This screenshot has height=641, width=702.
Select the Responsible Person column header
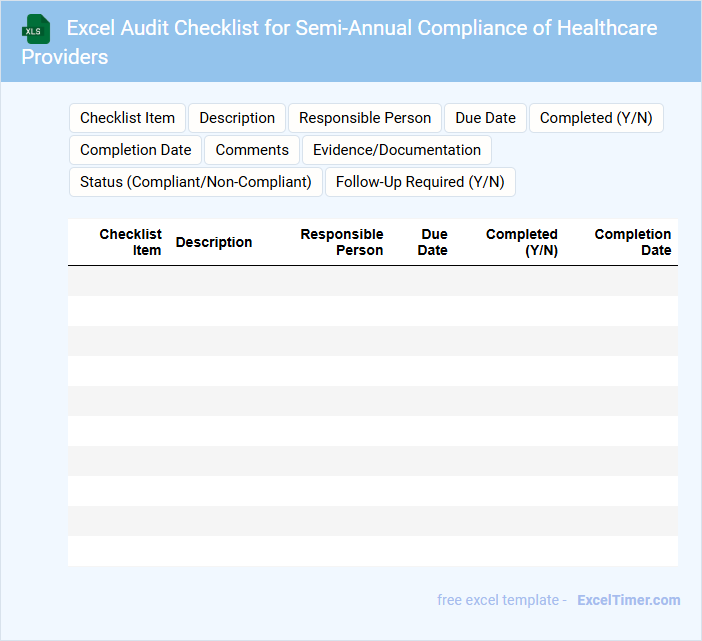[342, 242]
